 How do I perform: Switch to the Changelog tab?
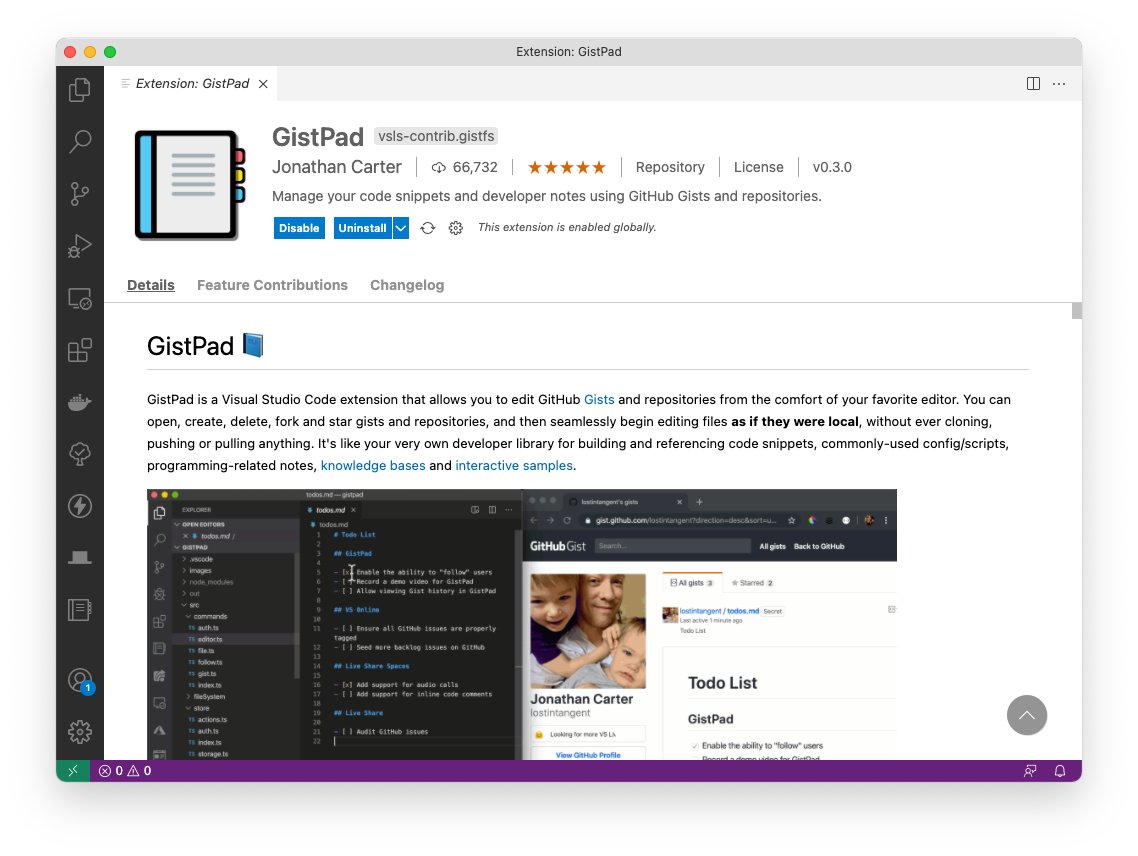[407, 285]
